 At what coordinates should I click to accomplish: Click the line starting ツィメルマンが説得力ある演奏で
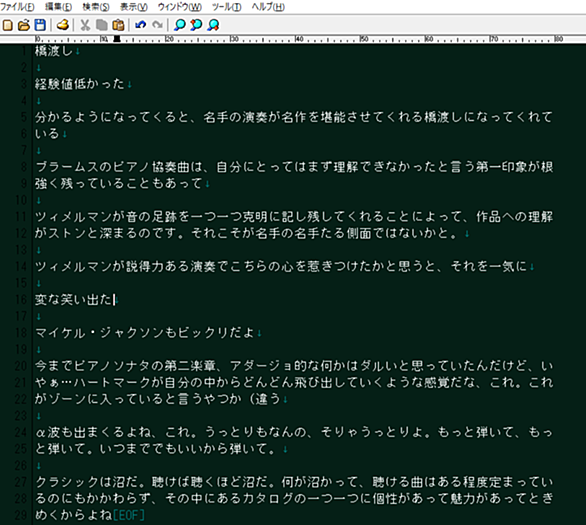(281, 266)
